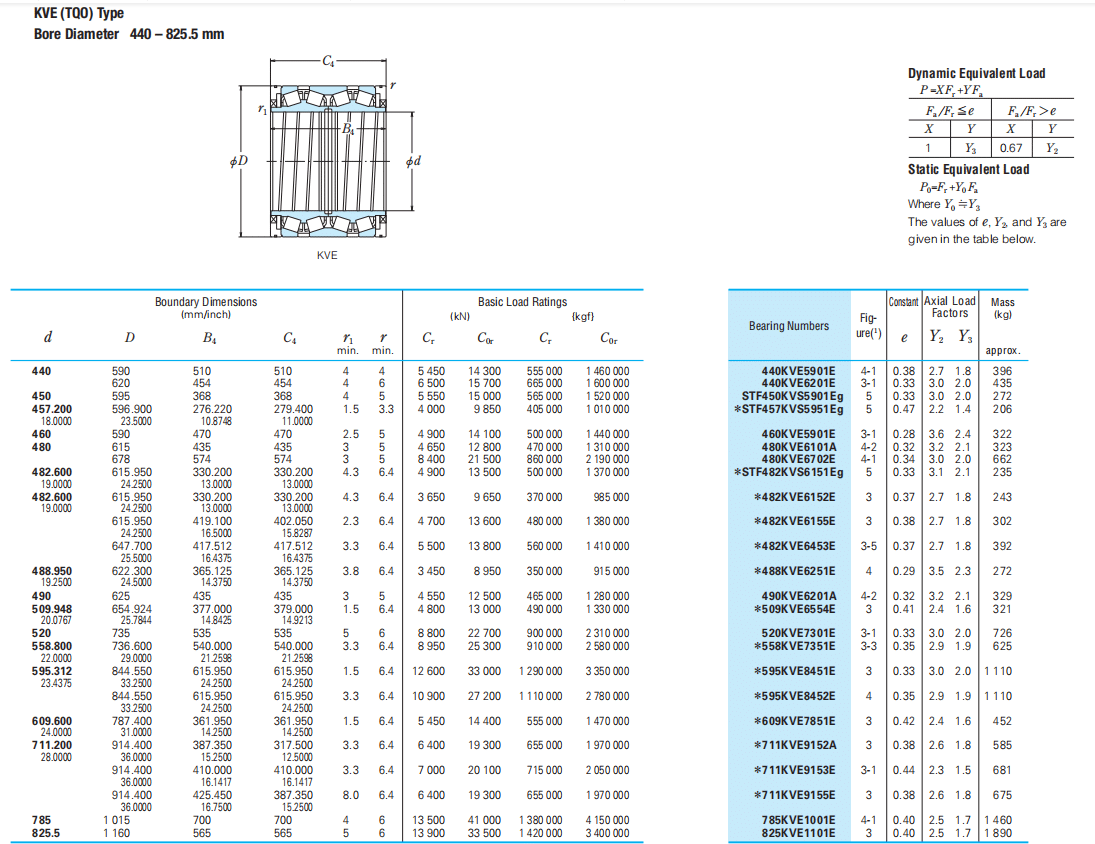Viewport: 1095px width, 844px height.
Task: Select the "Boundary Dimensions" table header
Action: (205, 302)
